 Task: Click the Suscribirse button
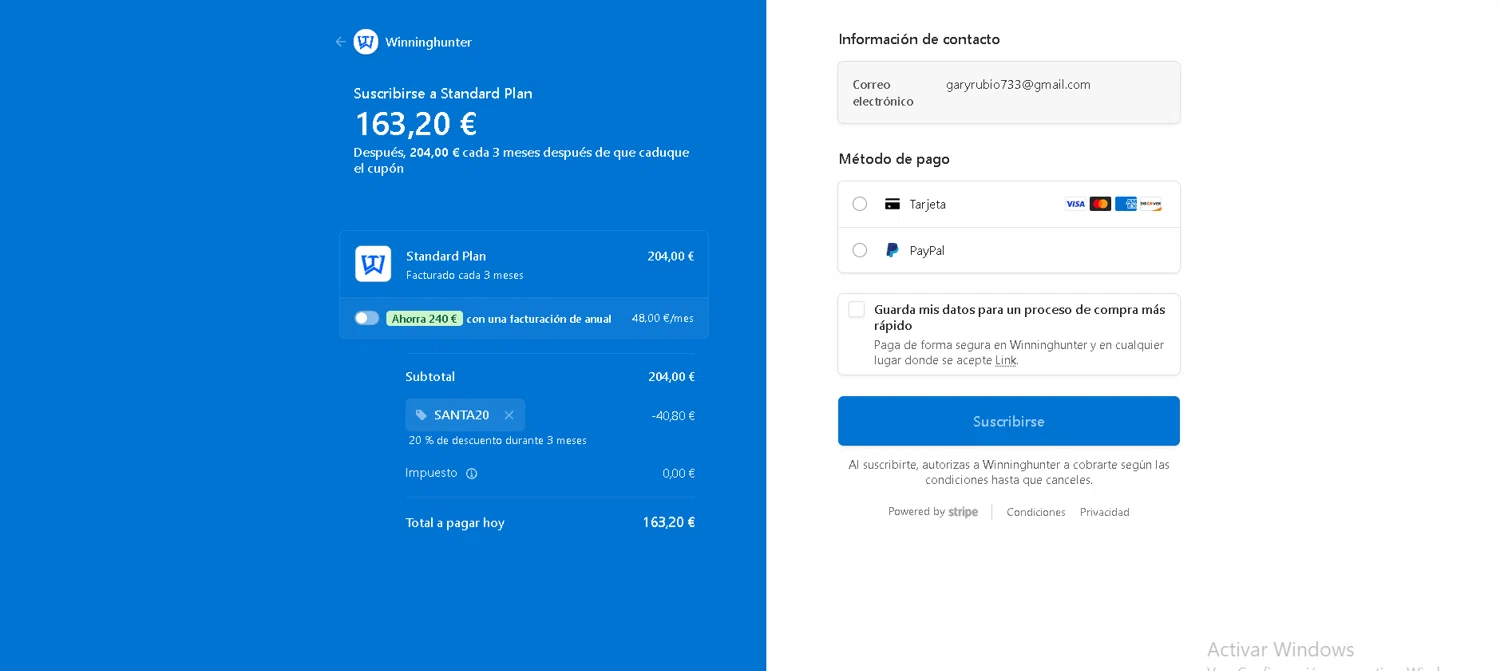click(1009, 421)
